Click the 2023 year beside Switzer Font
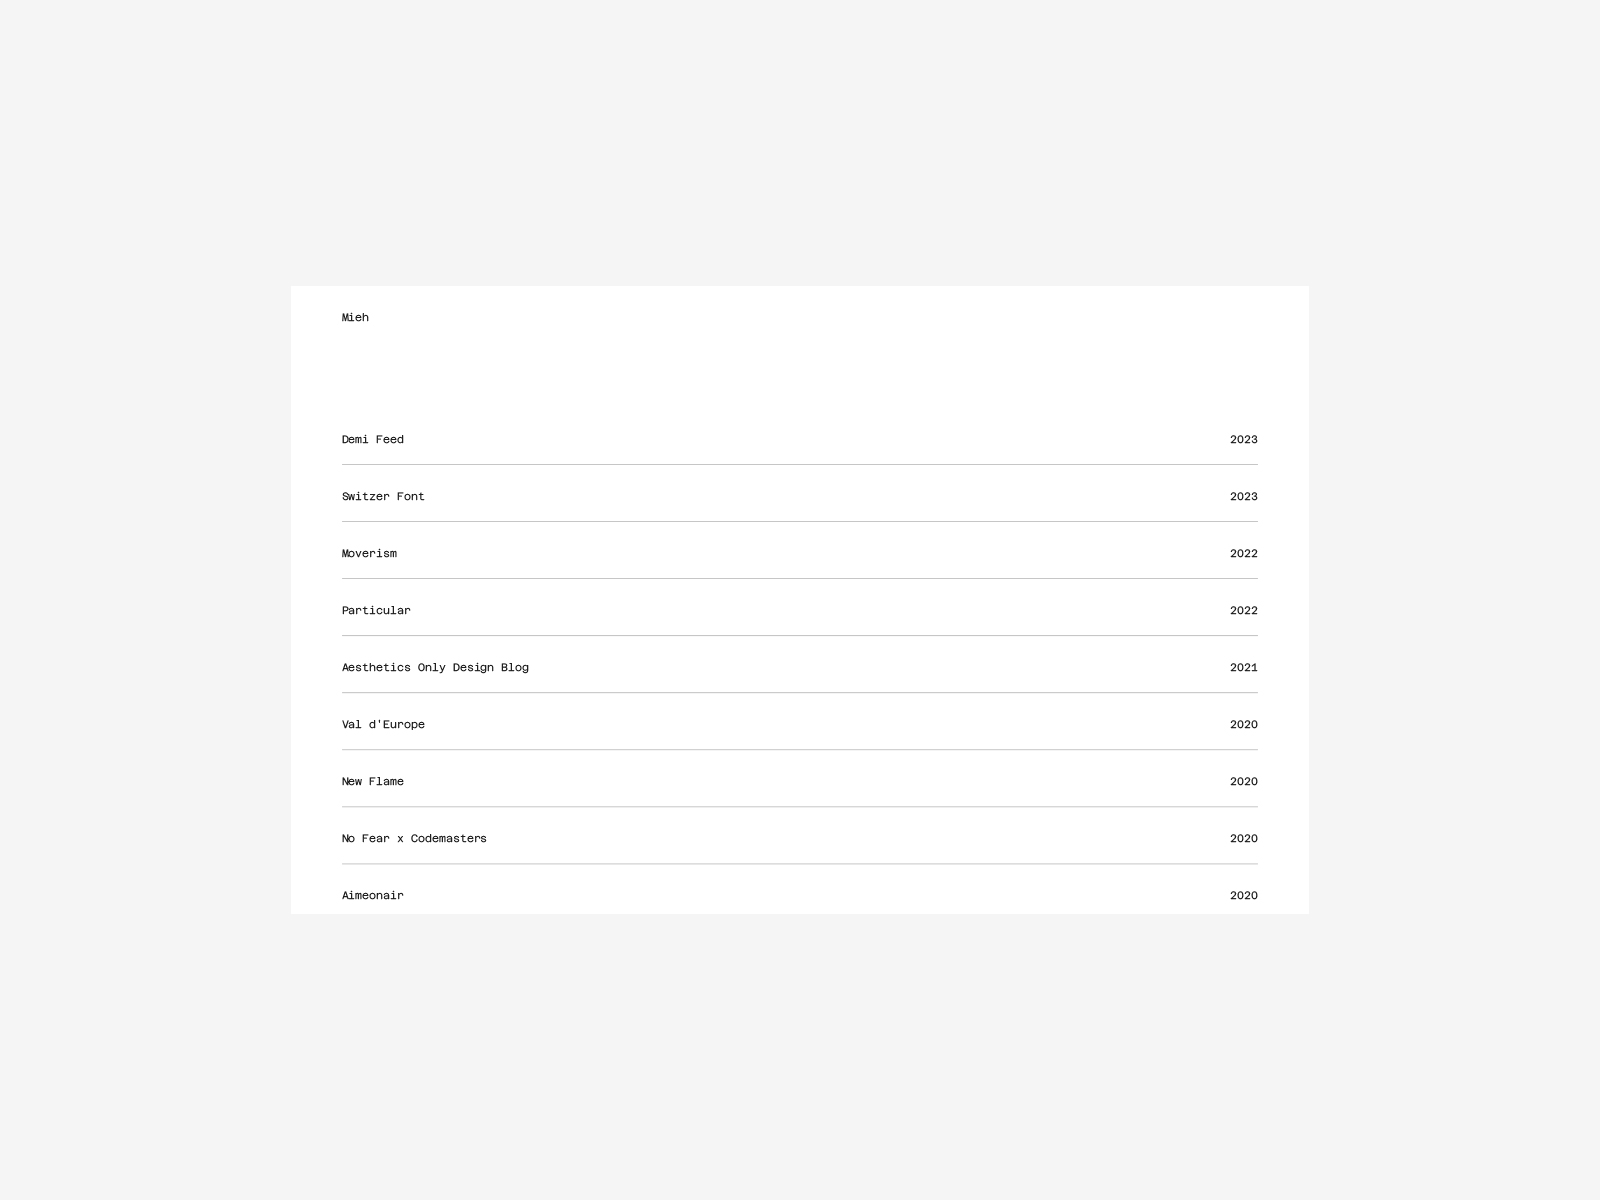1600x1200 pixels. (x=1243, y=497)
